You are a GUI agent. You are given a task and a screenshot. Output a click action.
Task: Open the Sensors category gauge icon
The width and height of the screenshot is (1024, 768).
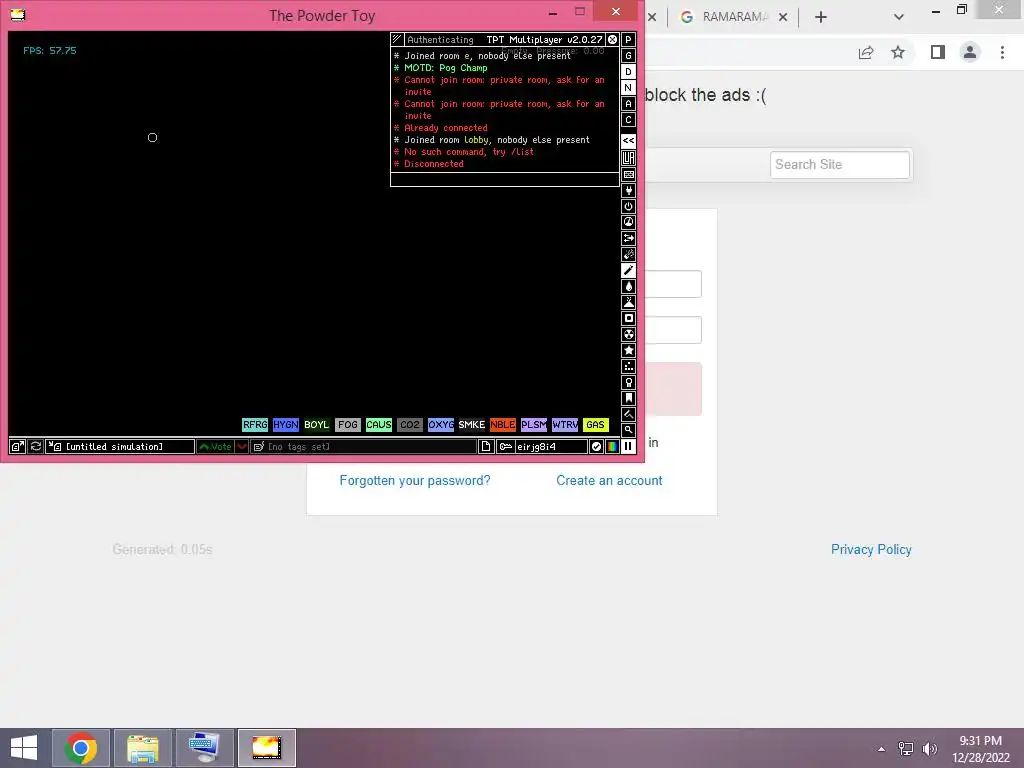tap(628, 223)
